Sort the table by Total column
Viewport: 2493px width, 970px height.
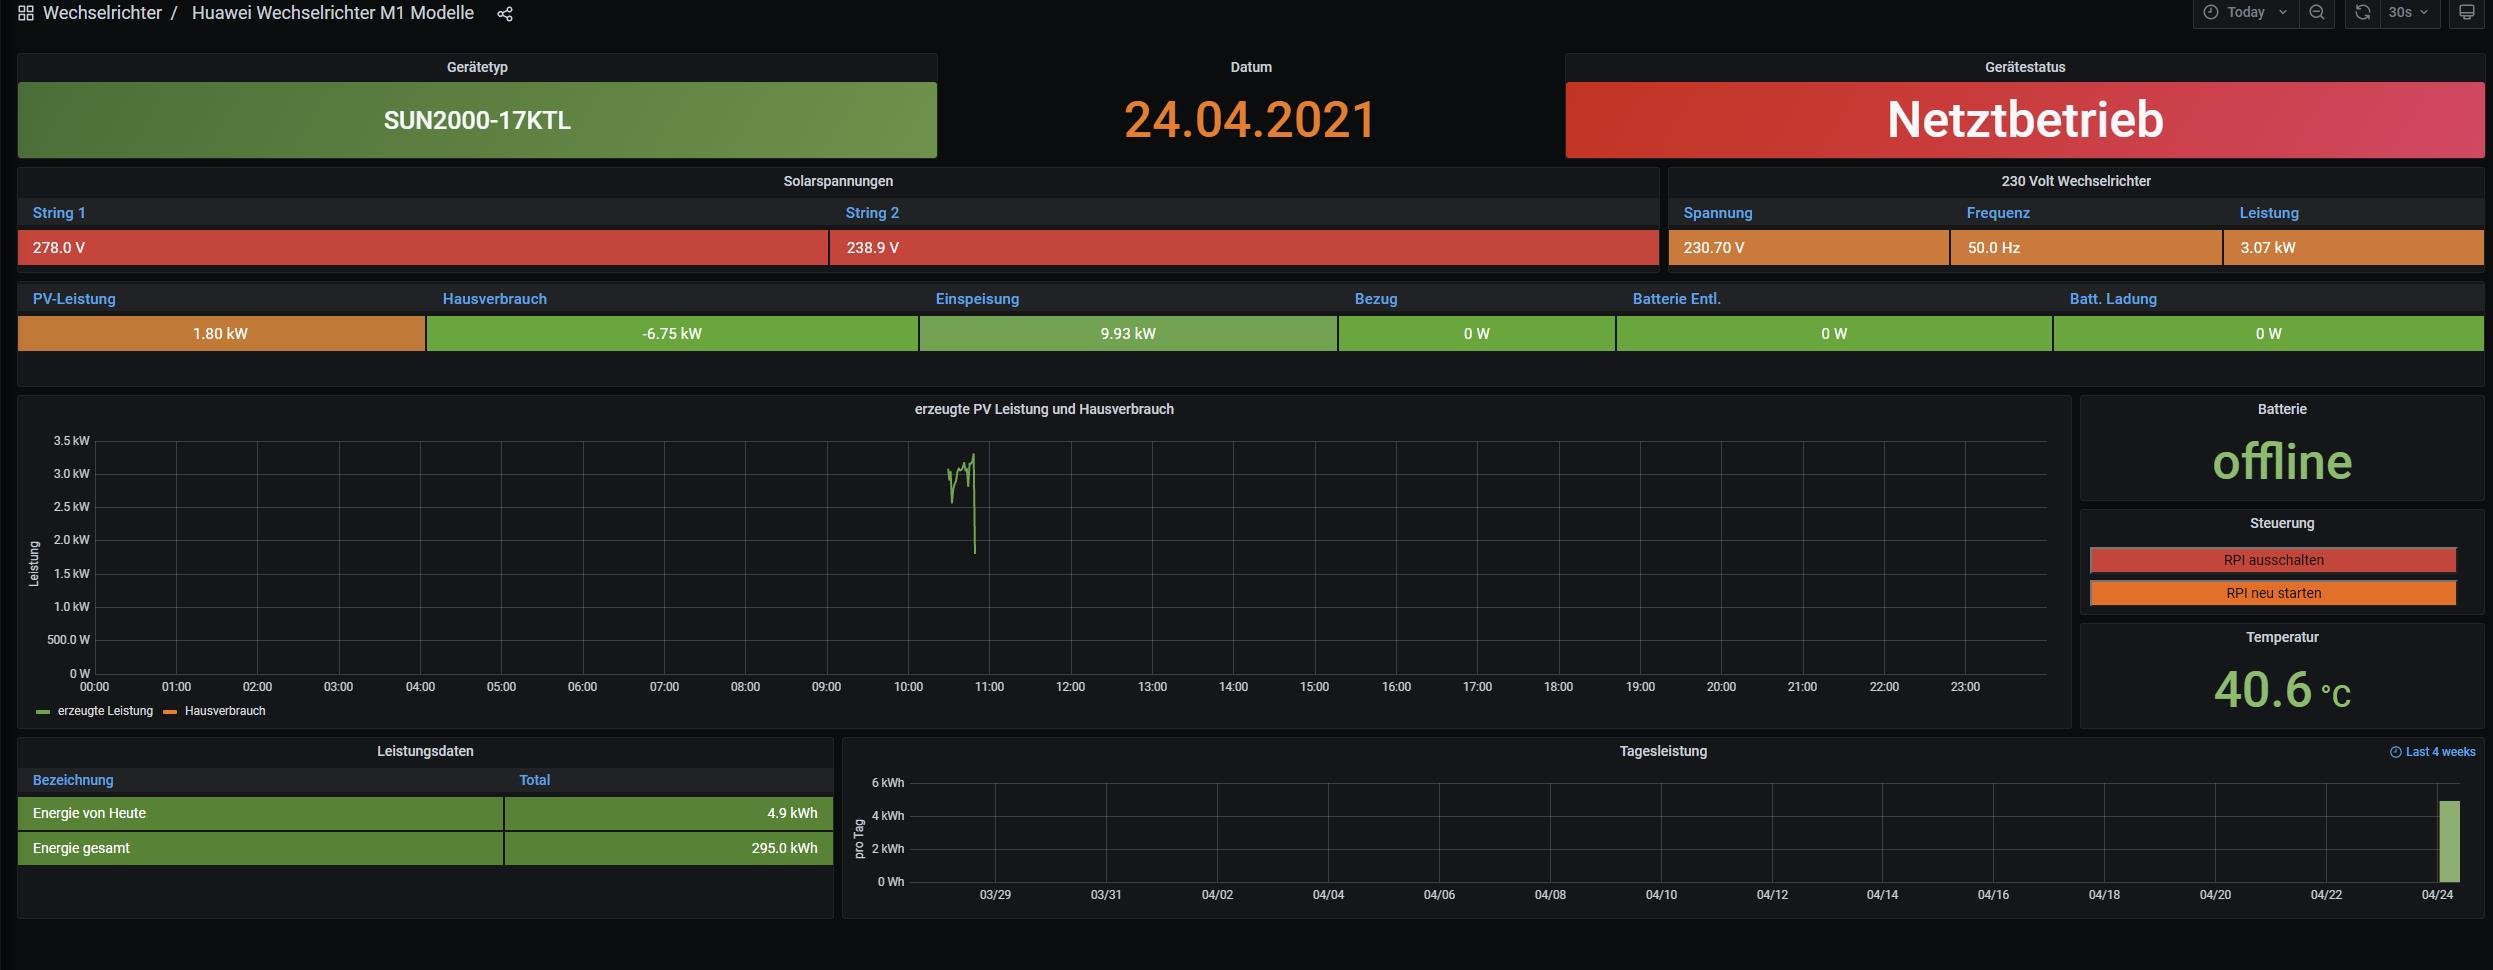[534, 780]
